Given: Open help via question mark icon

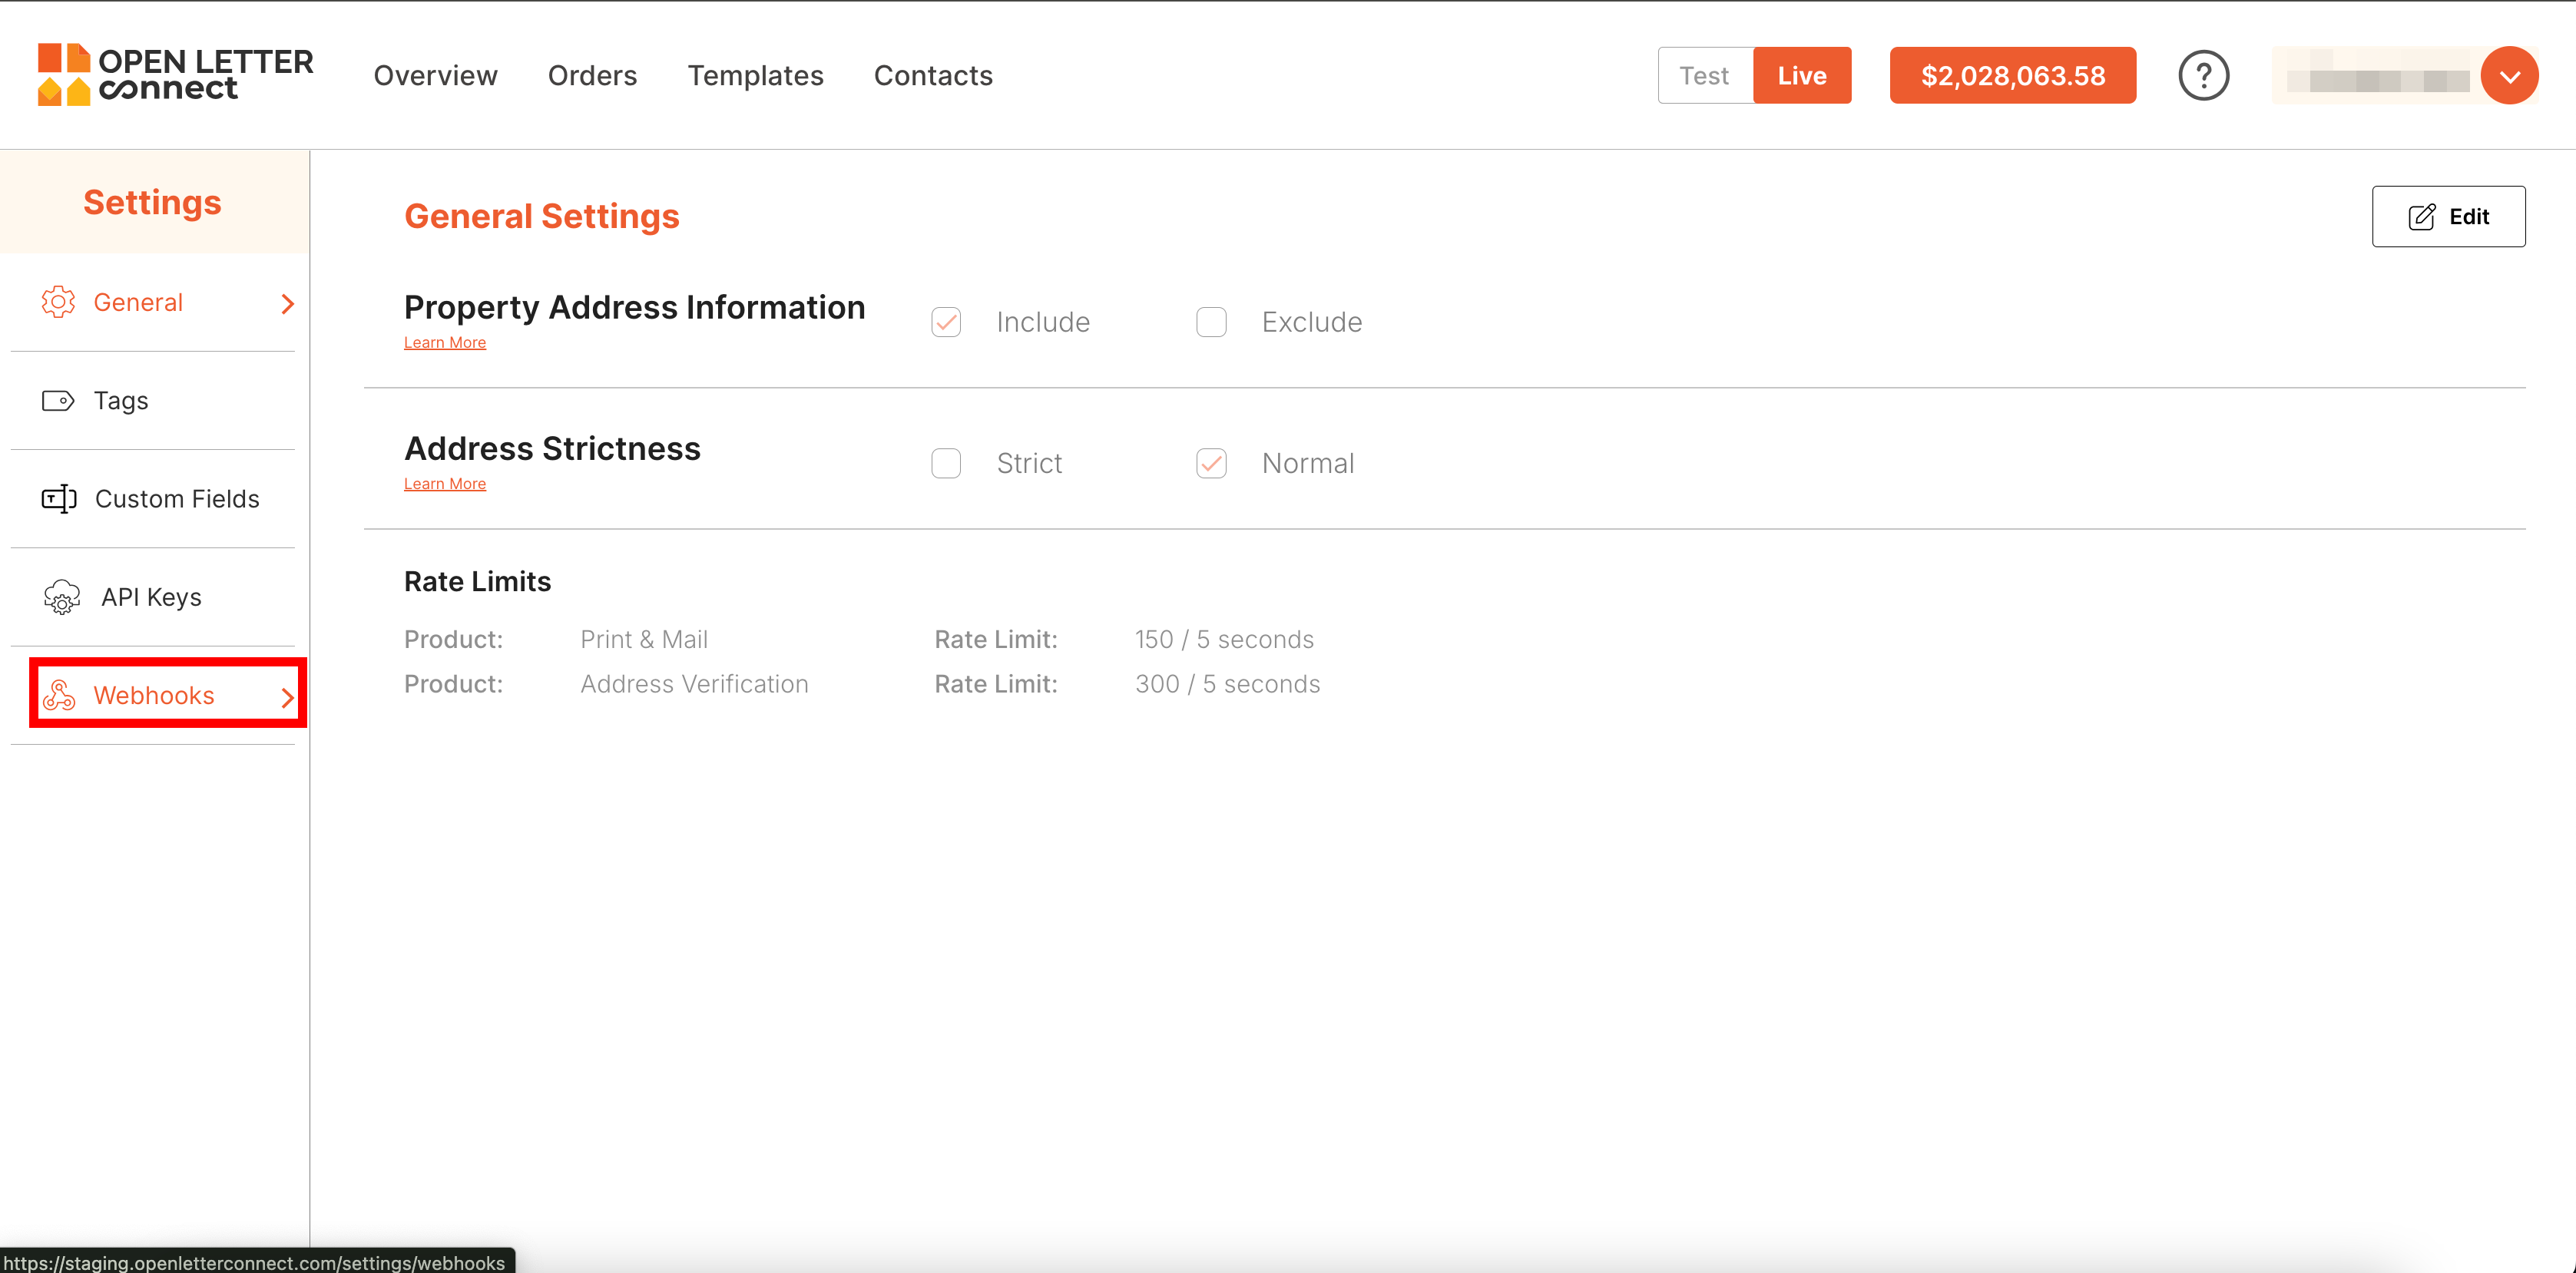Looking at the screenshot, I should click(2203, 76).
